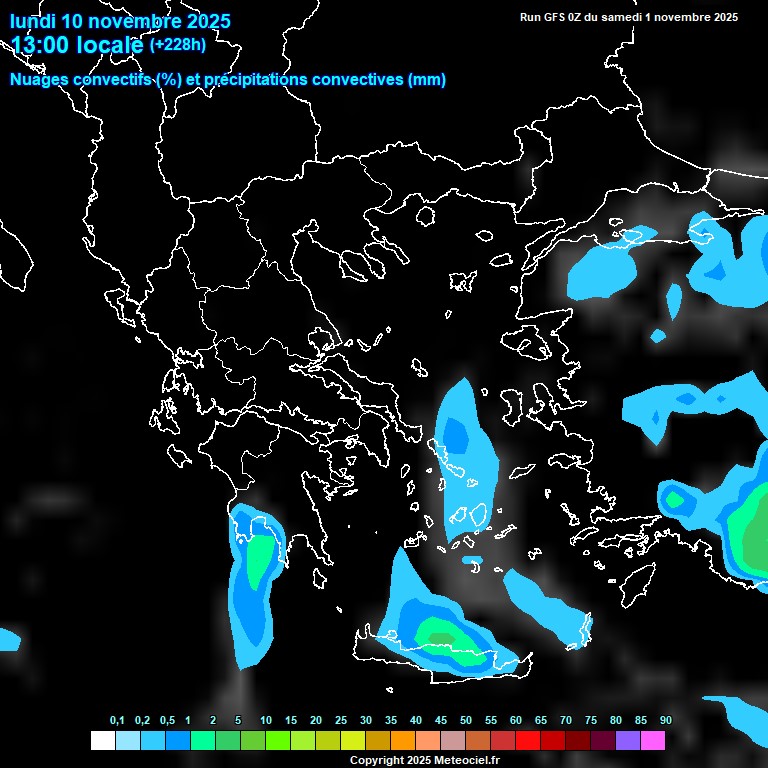
Task: Click the white swatch in the legend
Action: (x=102, y=741)
